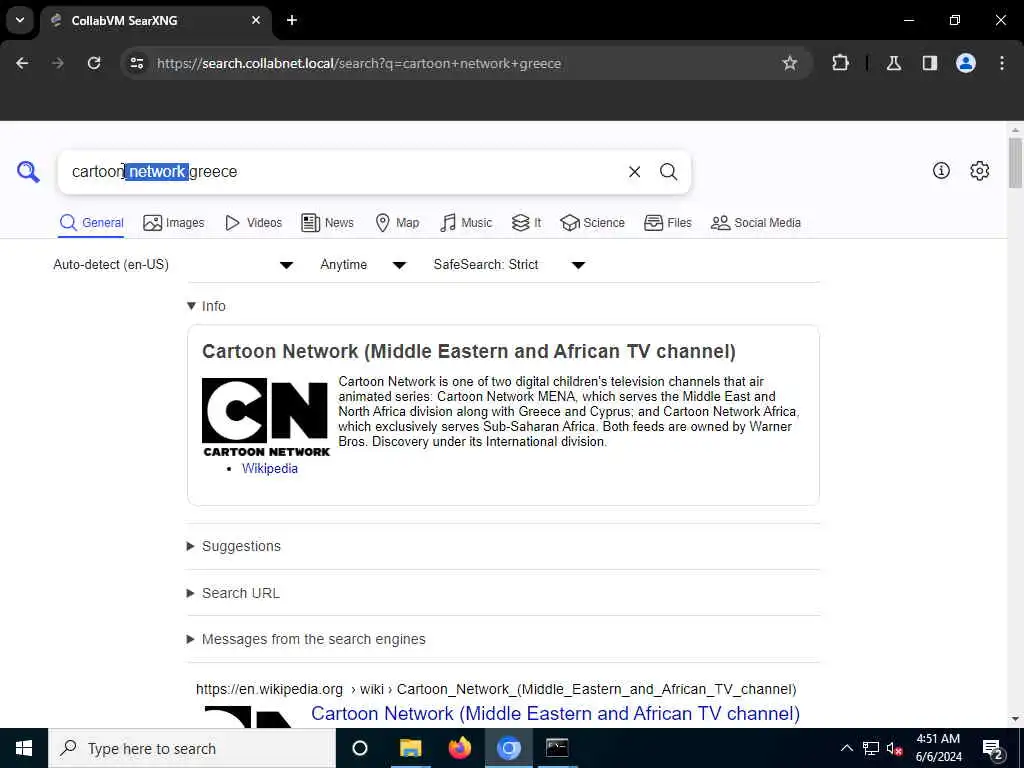The image size is (1024, 768).
Task: Bookmark this page with star
Action: tap(790, 63)
